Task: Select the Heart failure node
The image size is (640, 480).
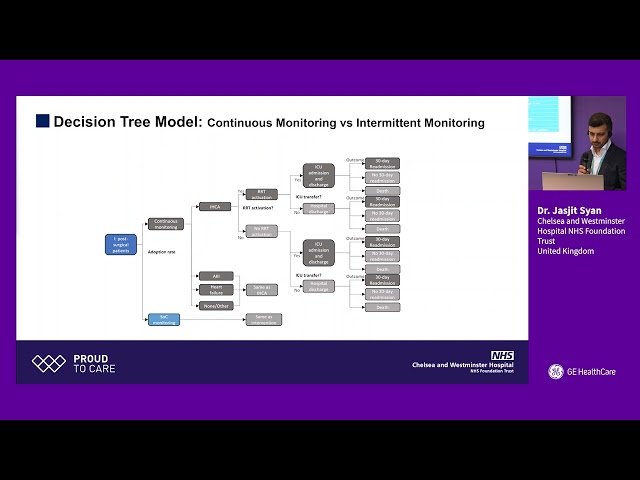Action: coord(215,290)
